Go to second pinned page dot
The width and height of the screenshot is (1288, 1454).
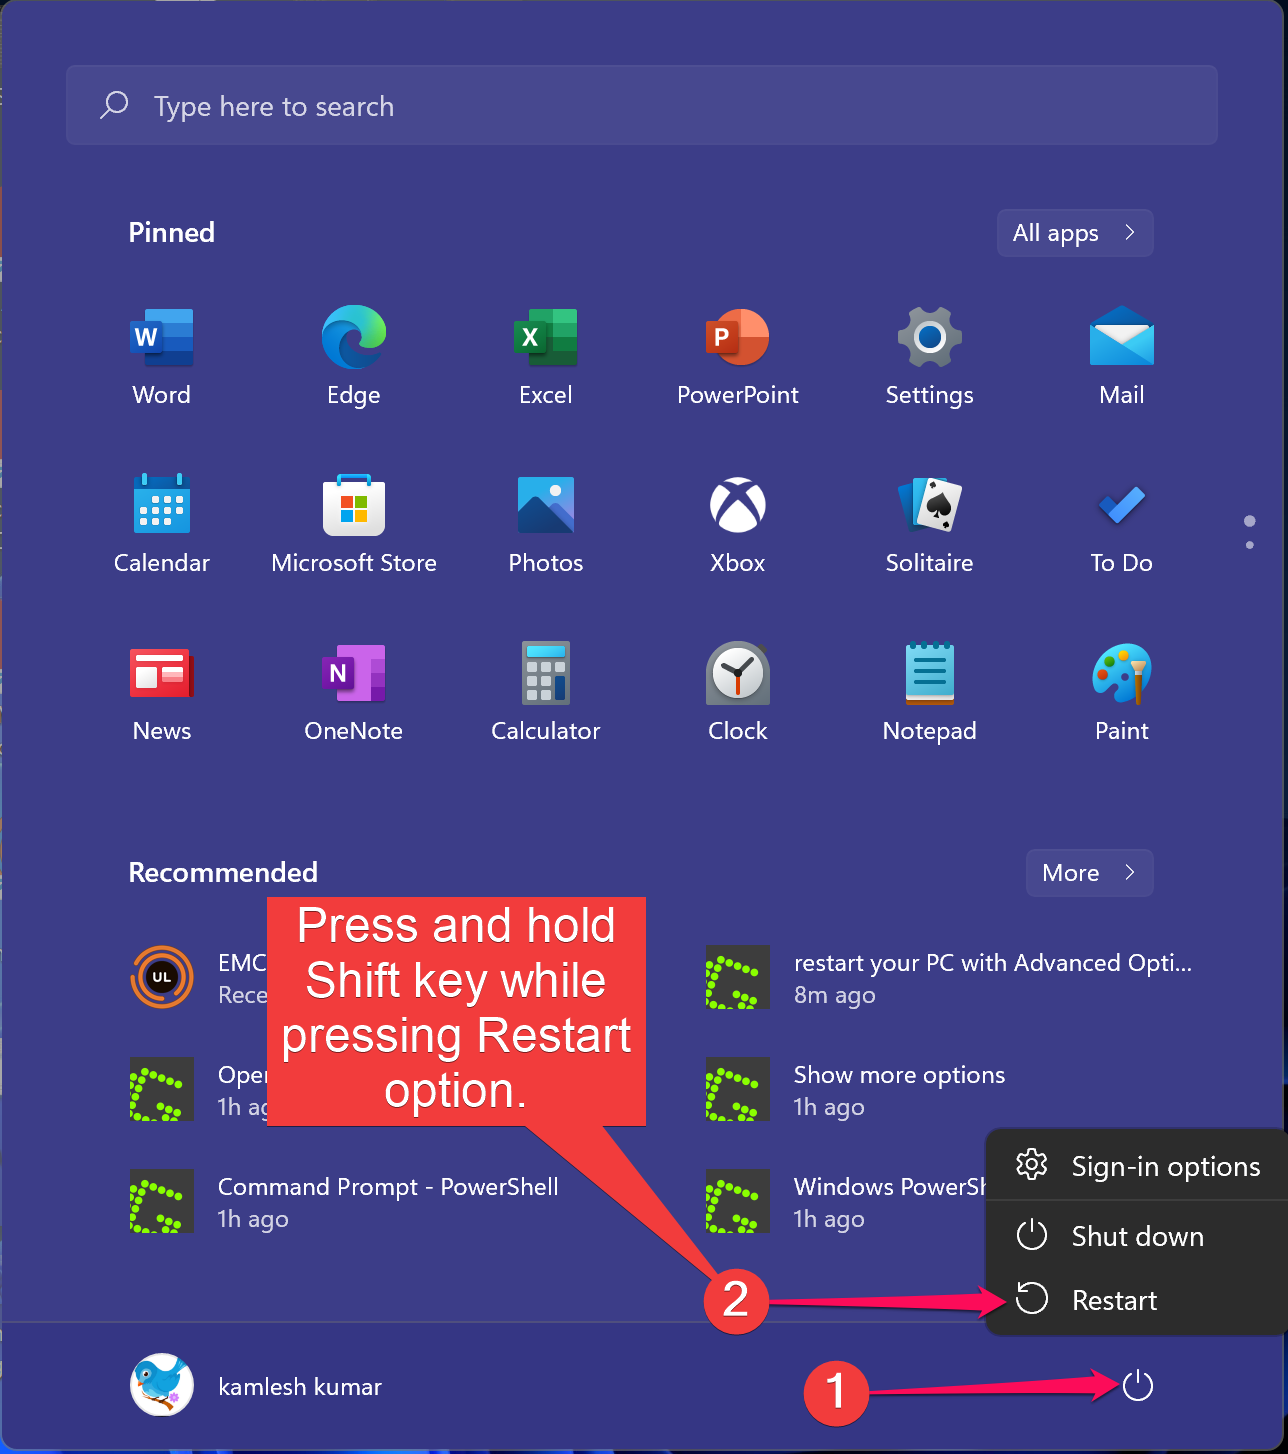pos(1250,545)
